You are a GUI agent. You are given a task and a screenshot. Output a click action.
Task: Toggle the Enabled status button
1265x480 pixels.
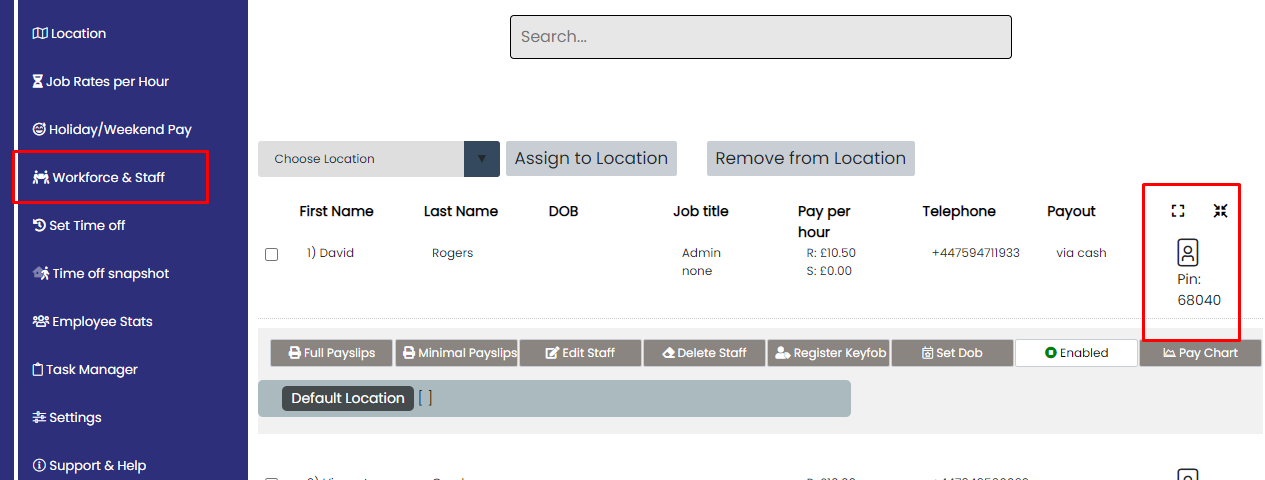(1076, 353)
